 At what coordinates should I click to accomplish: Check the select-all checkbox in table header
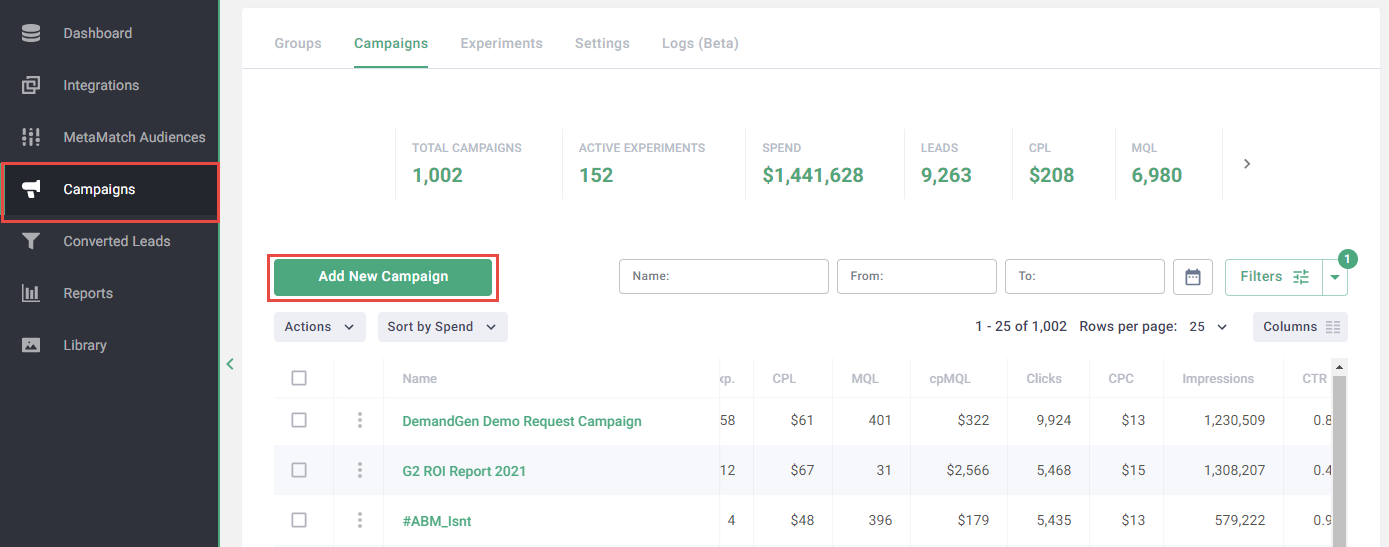point(299,378)
